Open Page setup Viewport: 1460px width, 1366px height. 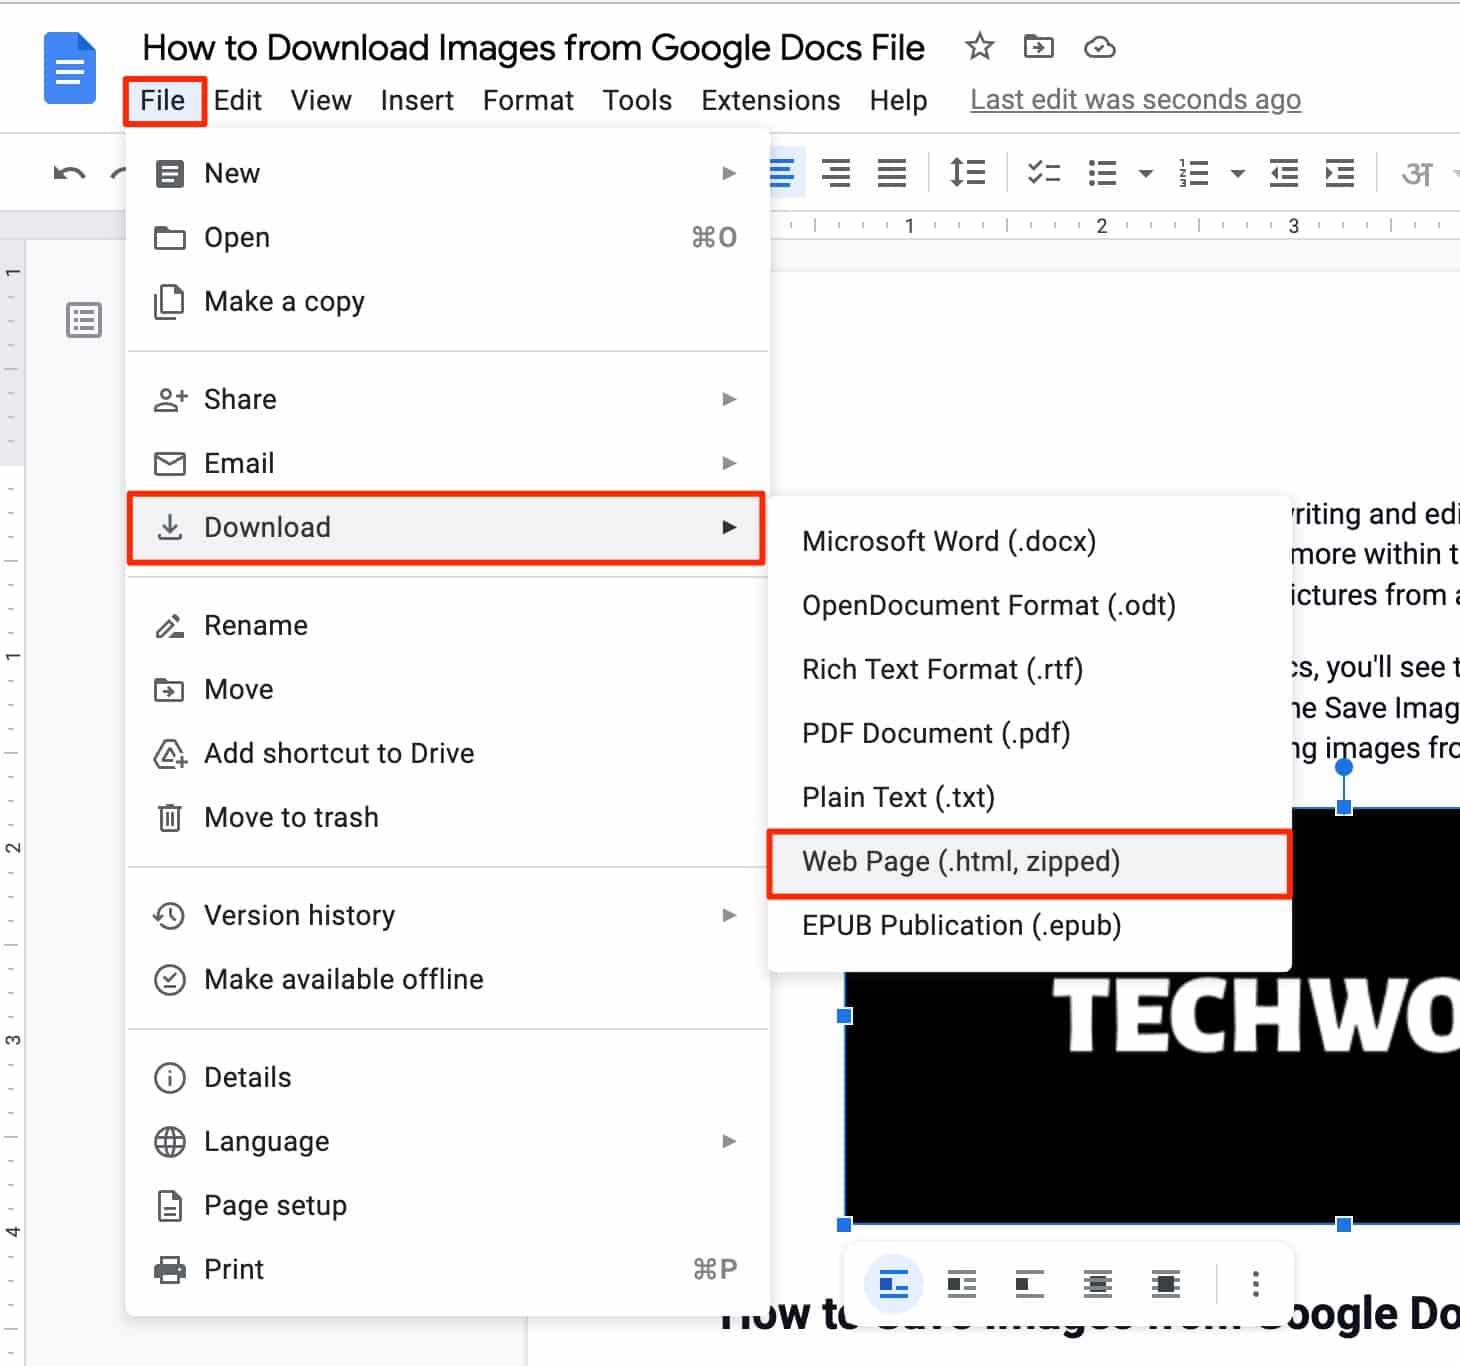[x=447, y=1205]
